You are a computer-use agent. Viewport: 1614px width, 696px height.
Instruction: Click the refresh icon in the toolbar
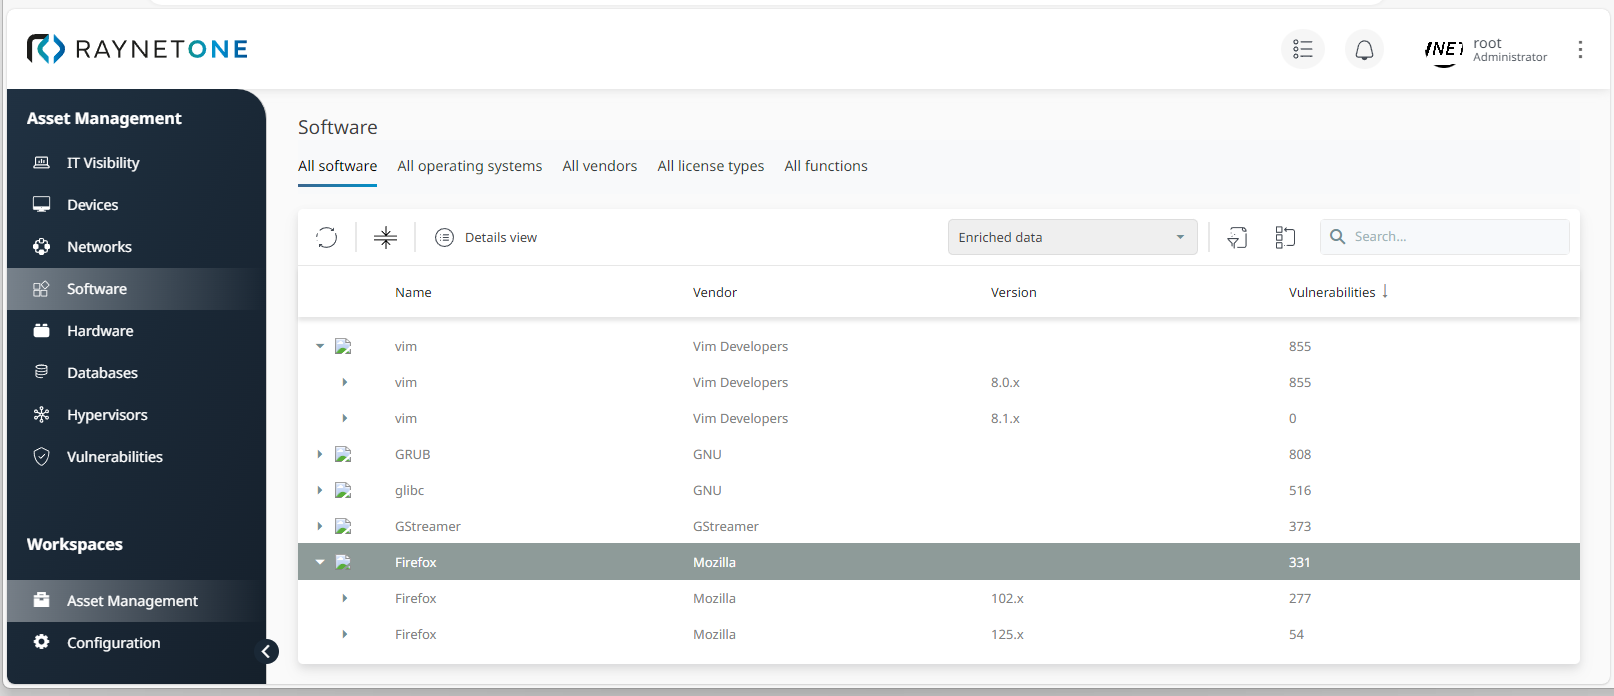click(327, 237)
